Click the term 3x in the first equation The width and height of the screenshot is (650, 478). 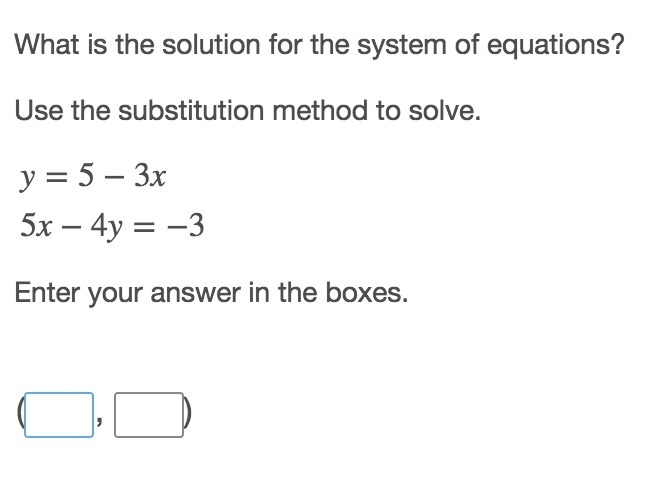pos(150,176)
